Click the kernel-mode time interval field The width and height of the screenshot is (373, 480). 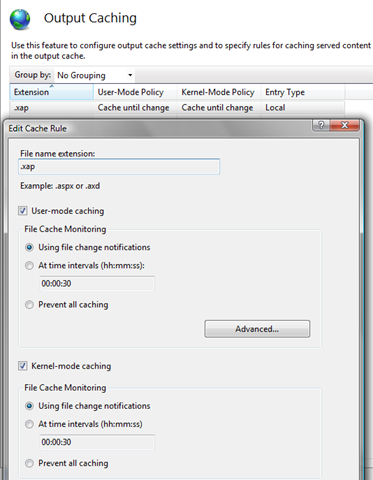(x=97, y=442)
